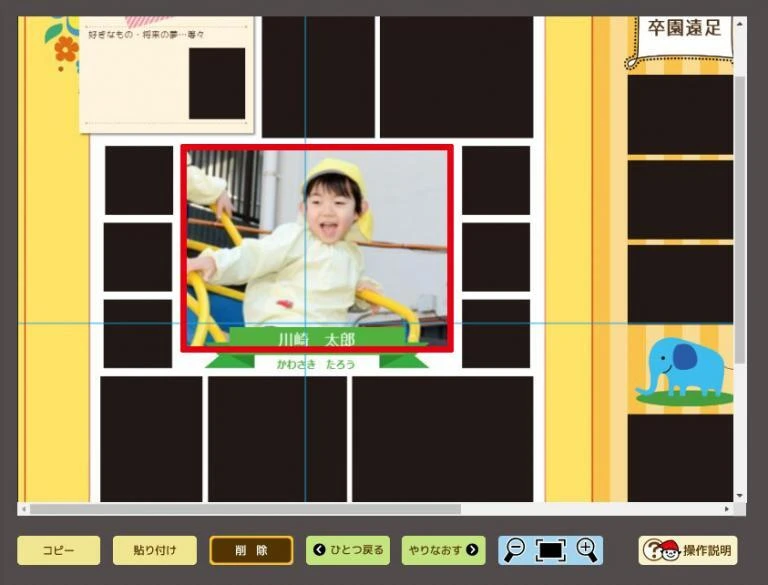Zoom out with the minus magnifier icon
Screen dimensions: 768x585
click(x=514, y=550)
